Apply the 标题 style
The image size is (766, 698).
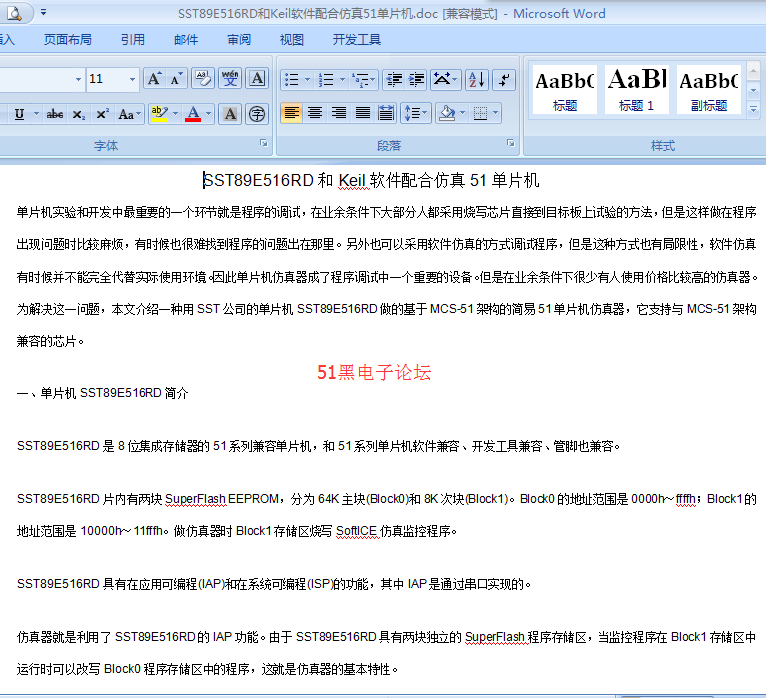[x=565, y=89]
